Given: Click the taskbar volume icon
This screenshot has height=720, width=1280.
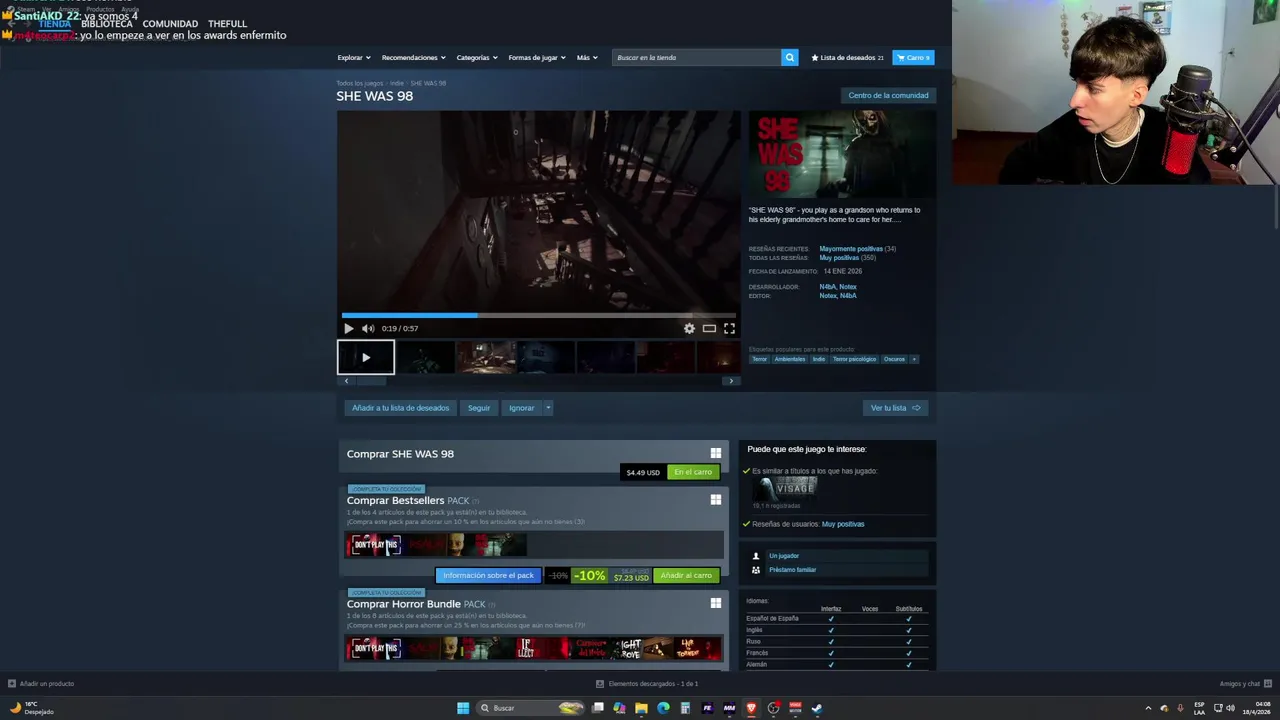Looking at the screenshot, I should pos(1229,708).
